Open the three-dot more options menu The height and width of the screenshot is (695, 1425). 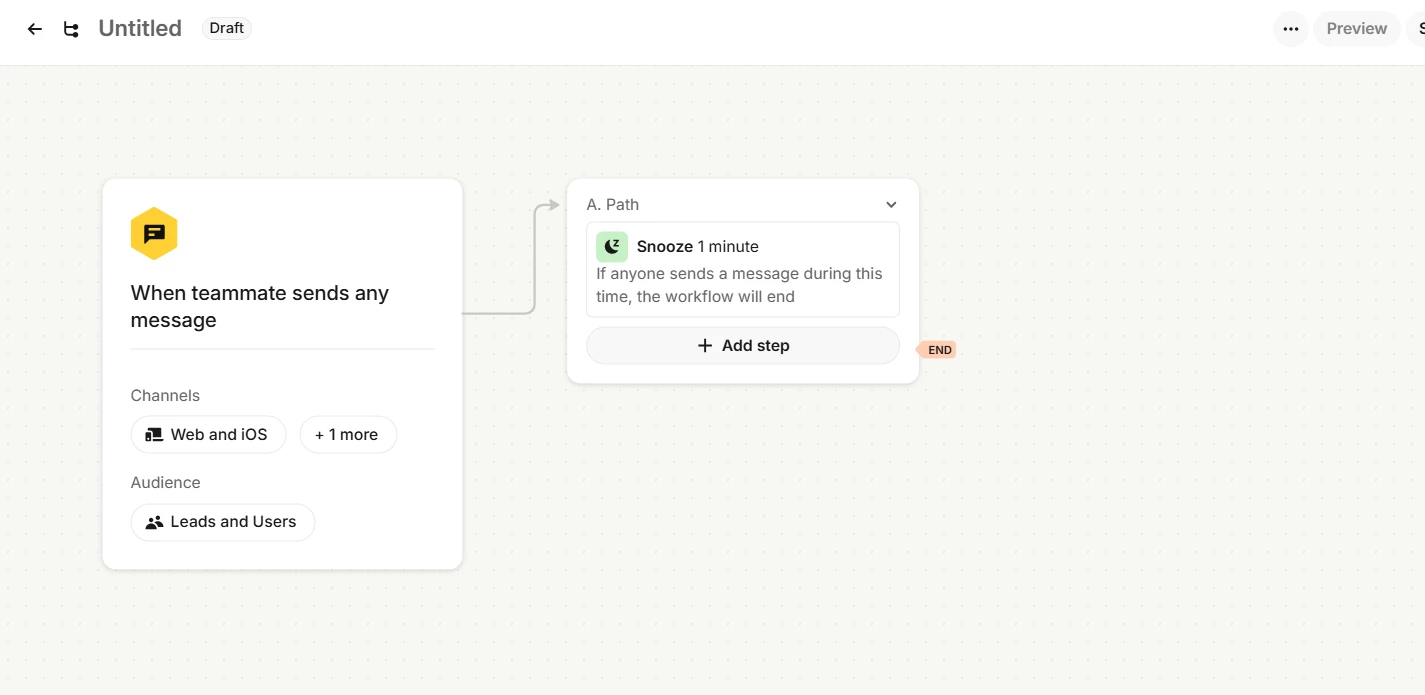(1290, 29)
